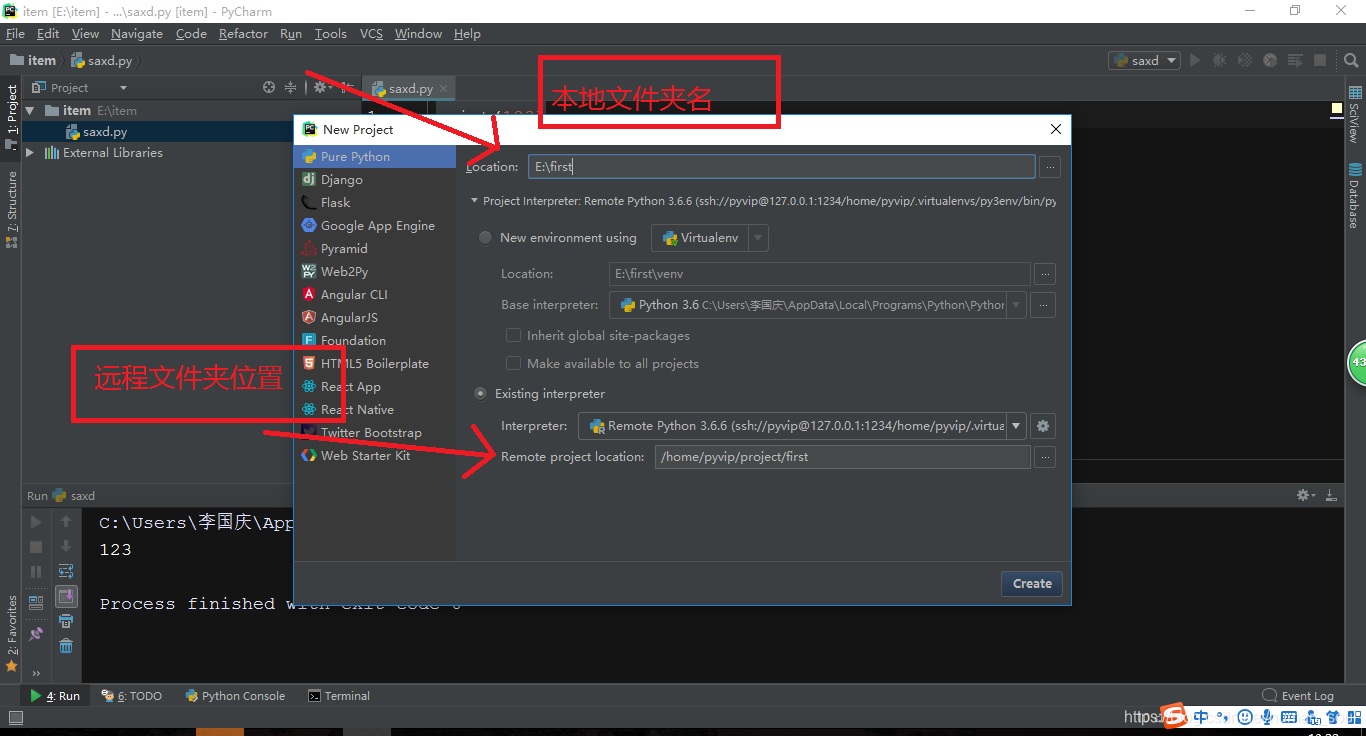Toggle 'Inherit global site-packages' checkbox

pos(513,336)
